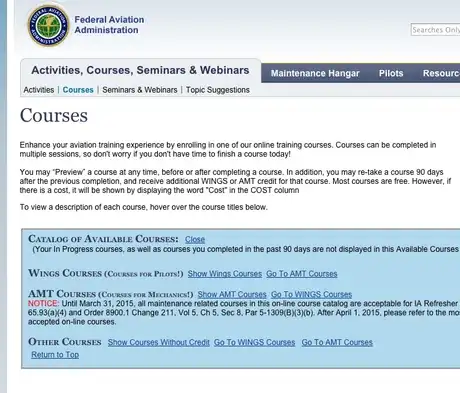Click the paragraph starting "You may Preview a course"
The image size is (460, 393).
tap(235, 181)
